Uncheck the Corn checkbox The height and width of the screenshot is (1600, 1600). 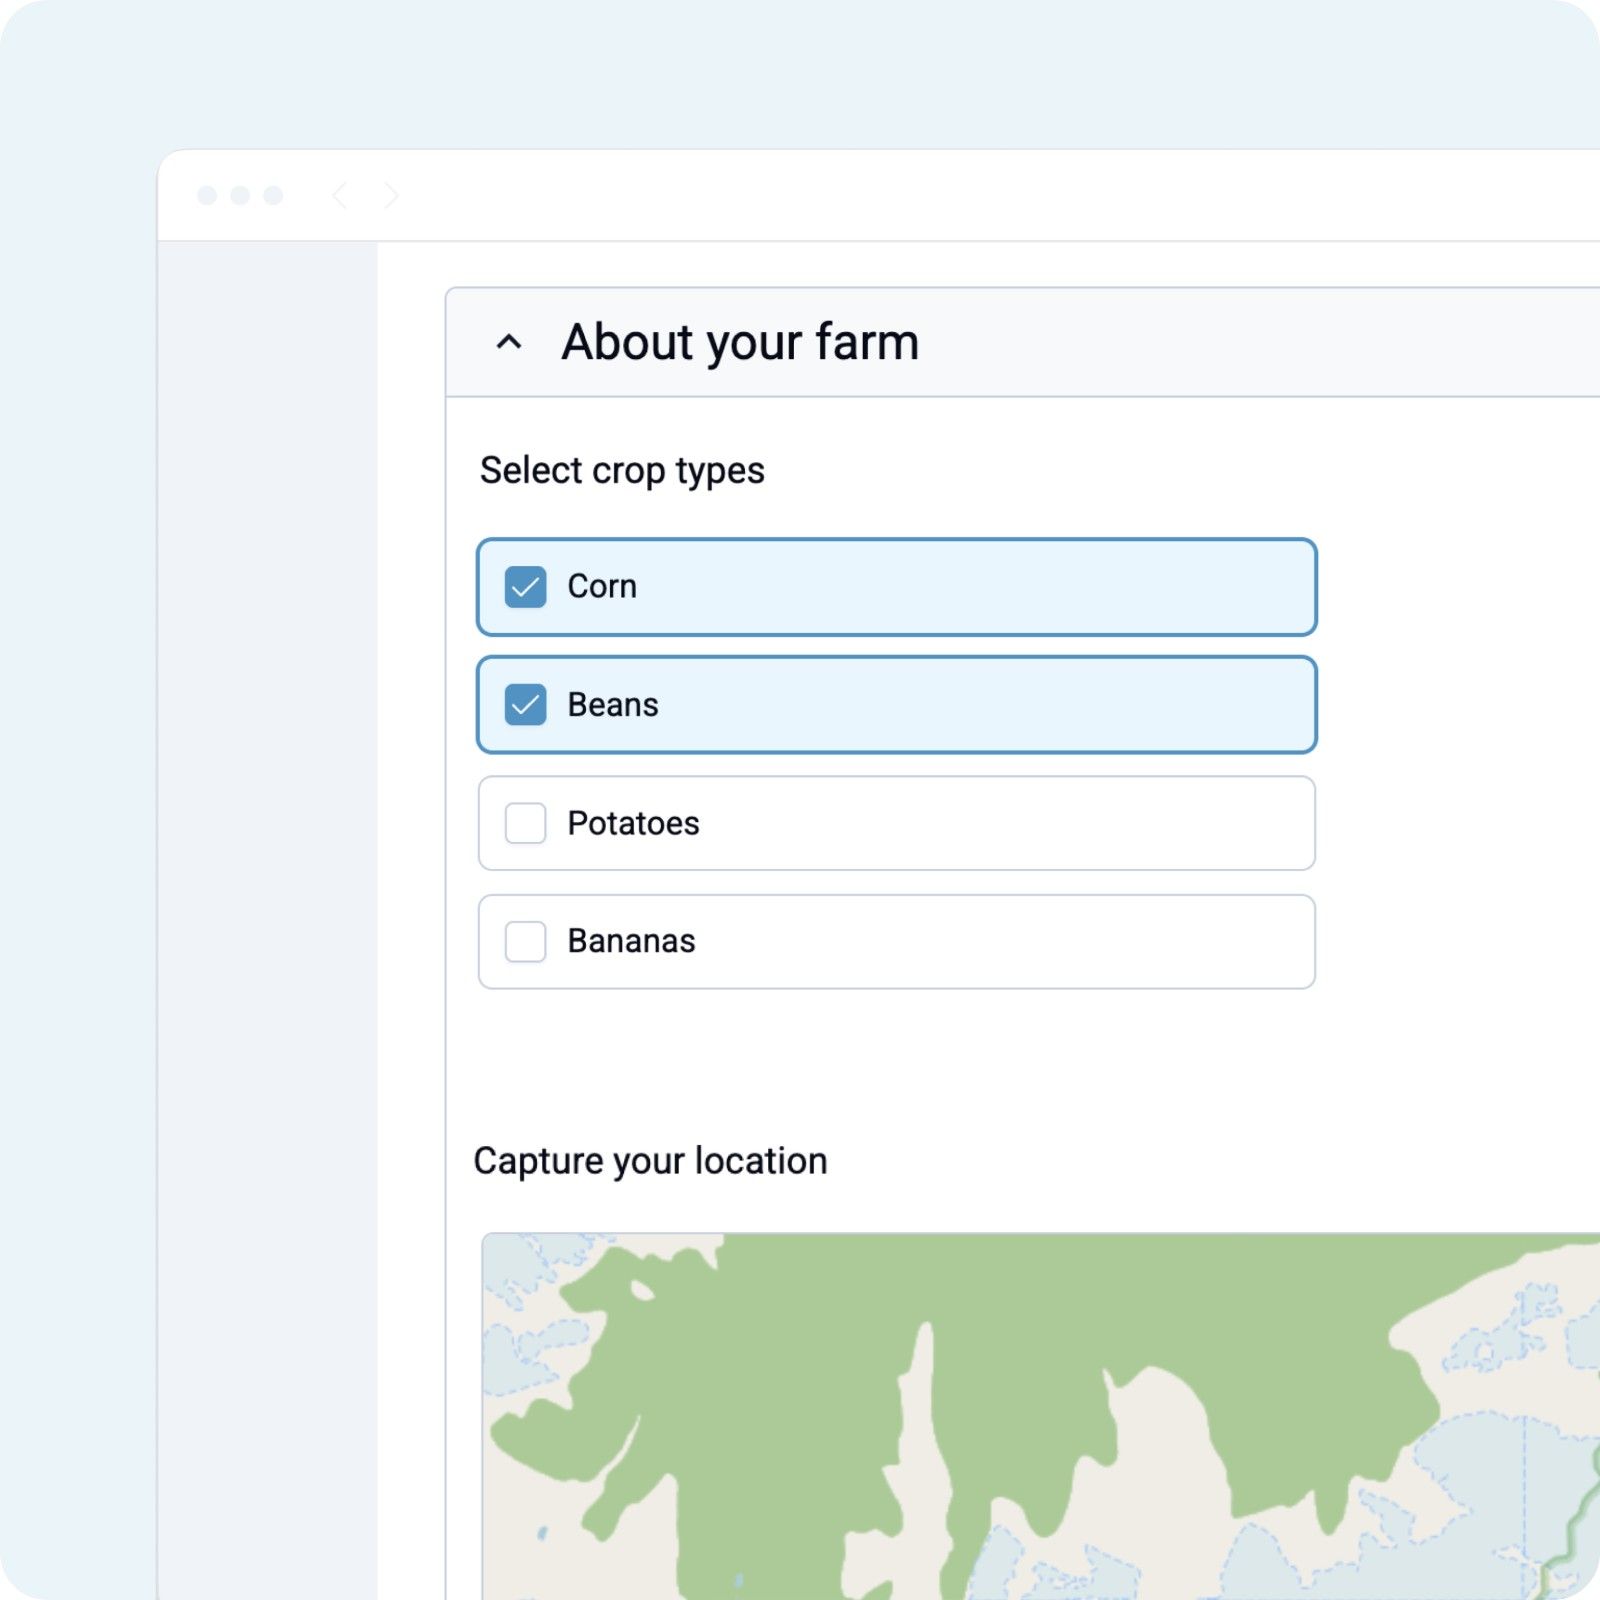click(x=525, y=587)
